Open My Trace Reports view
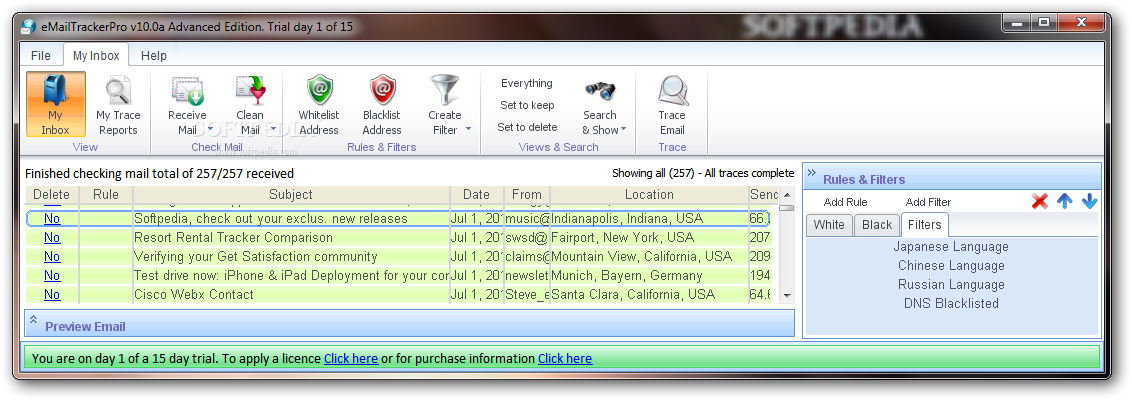Screen dimensions: 1132x400 (x=118, y=105)
